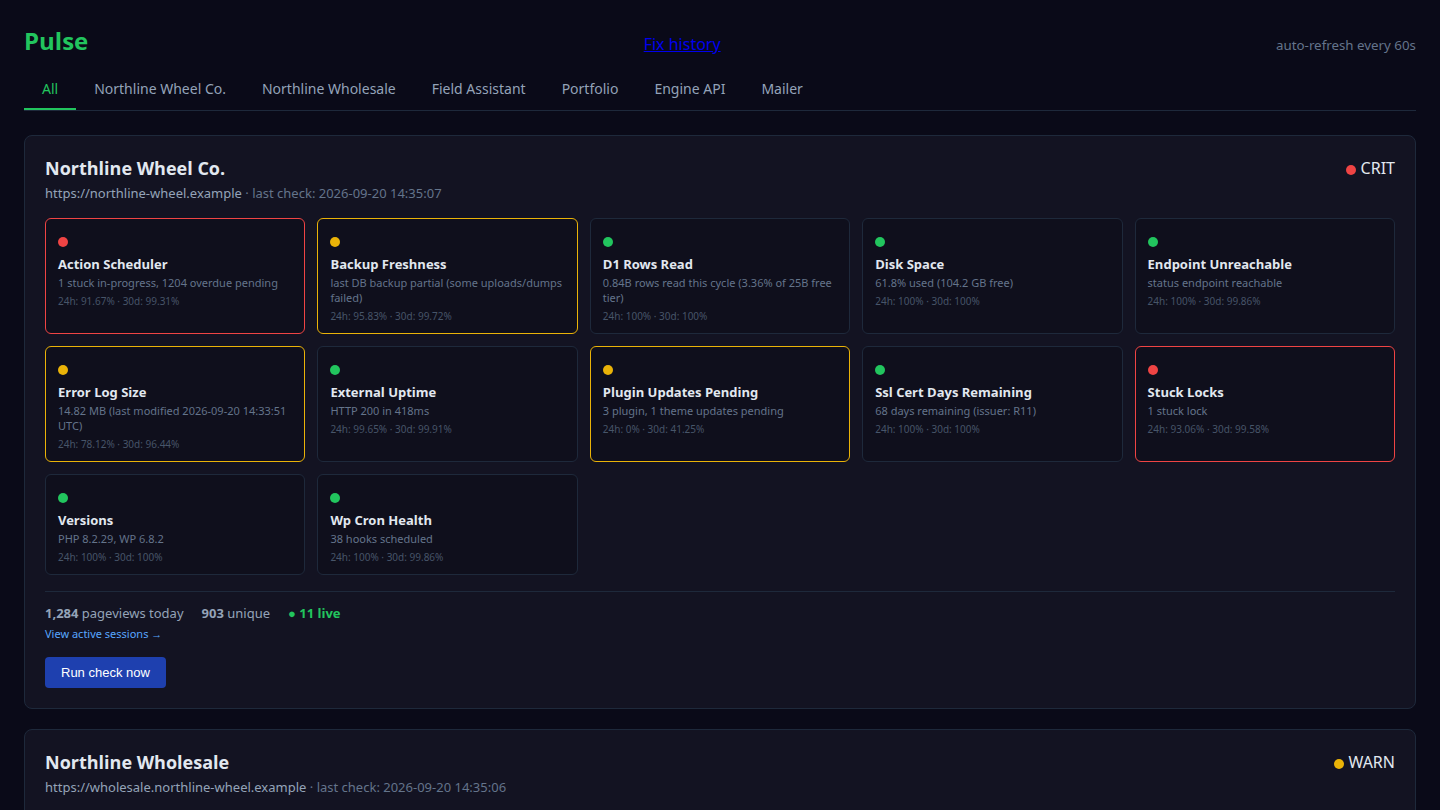Click '61.8% used (104.2 GB free)' text
1440x810 pixels.
pos(944,283)
